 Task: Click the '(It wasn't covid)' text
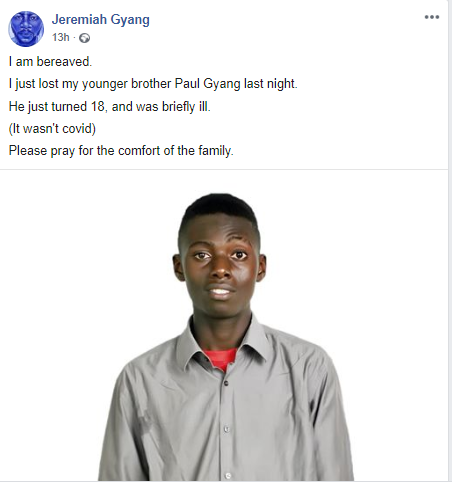(52, 128)
